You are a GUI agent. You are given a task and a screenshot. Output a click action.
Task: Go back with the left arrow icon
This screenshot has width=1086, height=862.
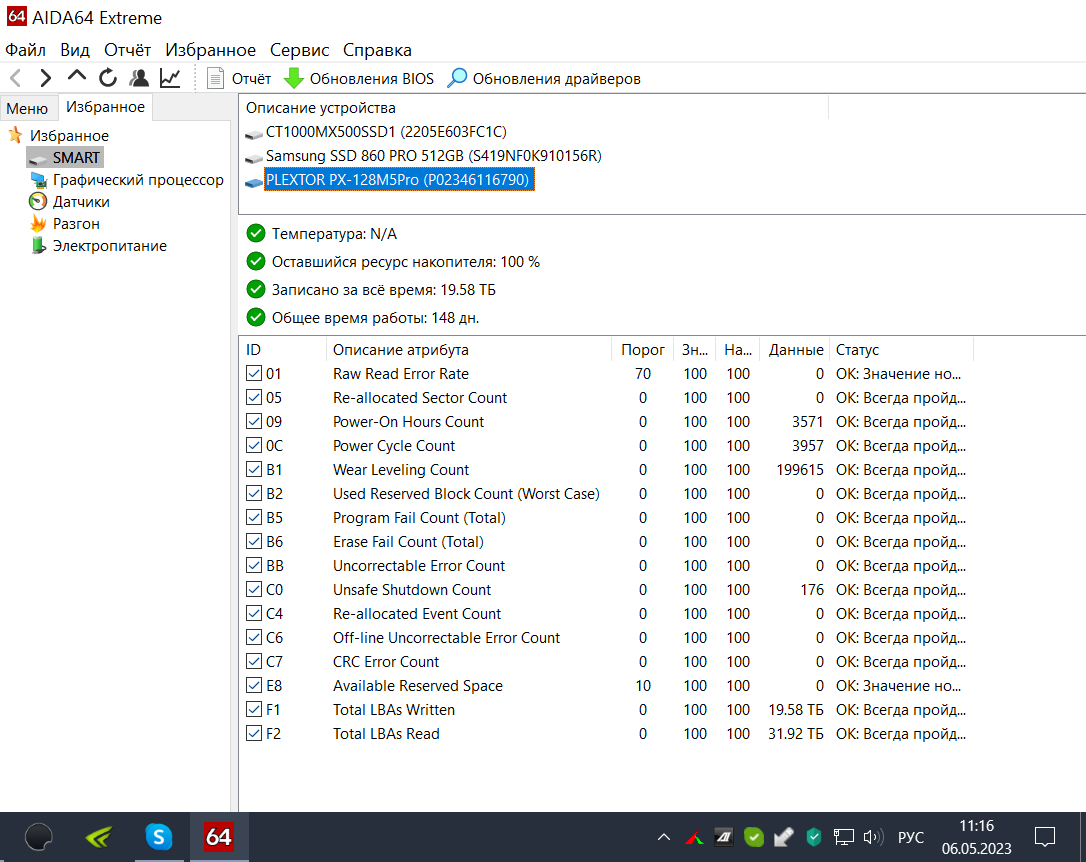click(16, 78)
